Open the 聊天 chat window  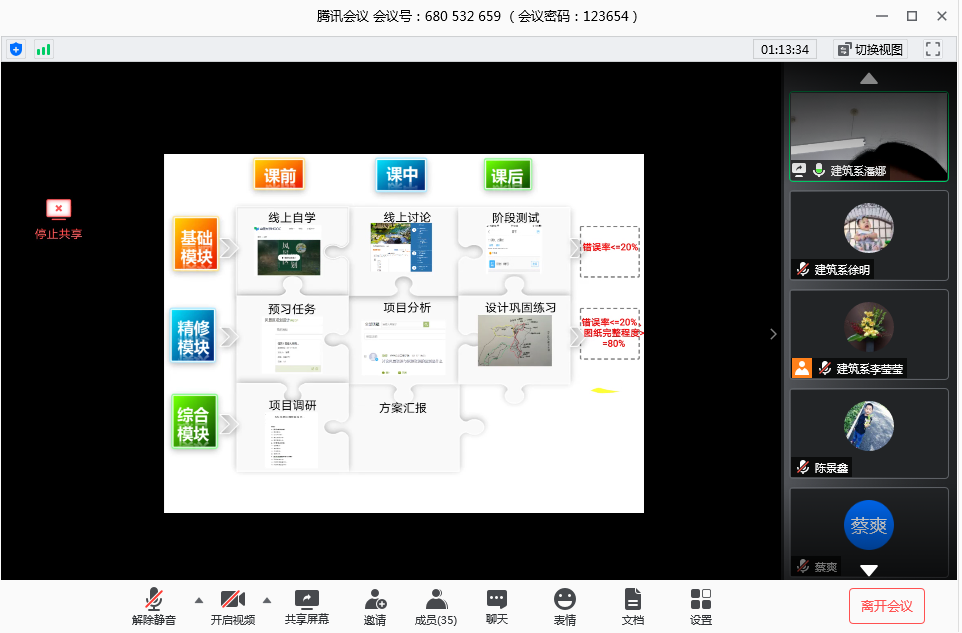click(x=497, y=606)
